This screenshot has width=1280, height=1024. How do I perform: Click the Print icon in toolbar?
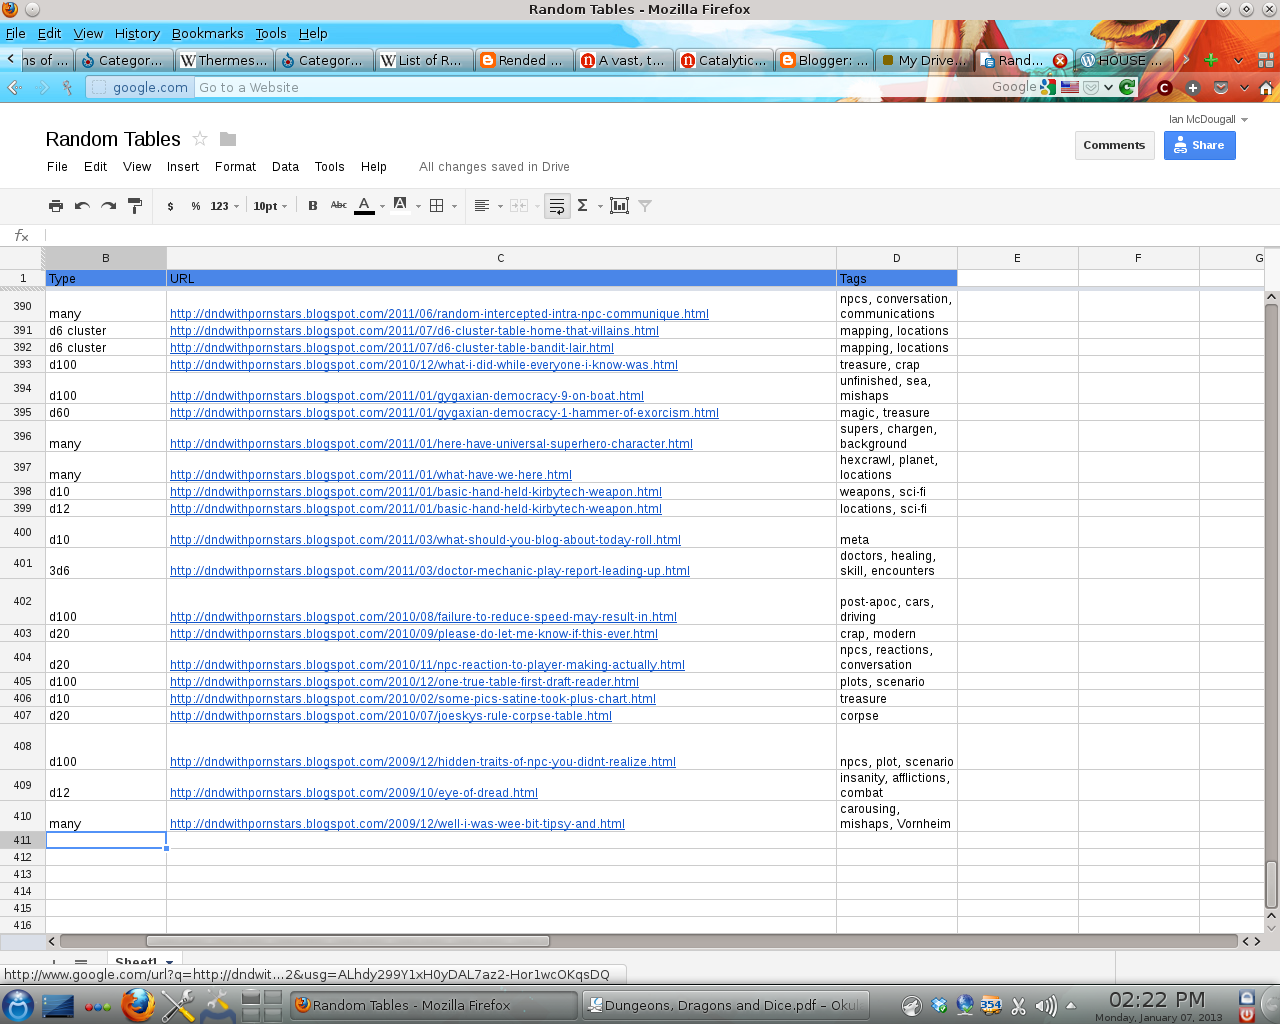[56, 206]
